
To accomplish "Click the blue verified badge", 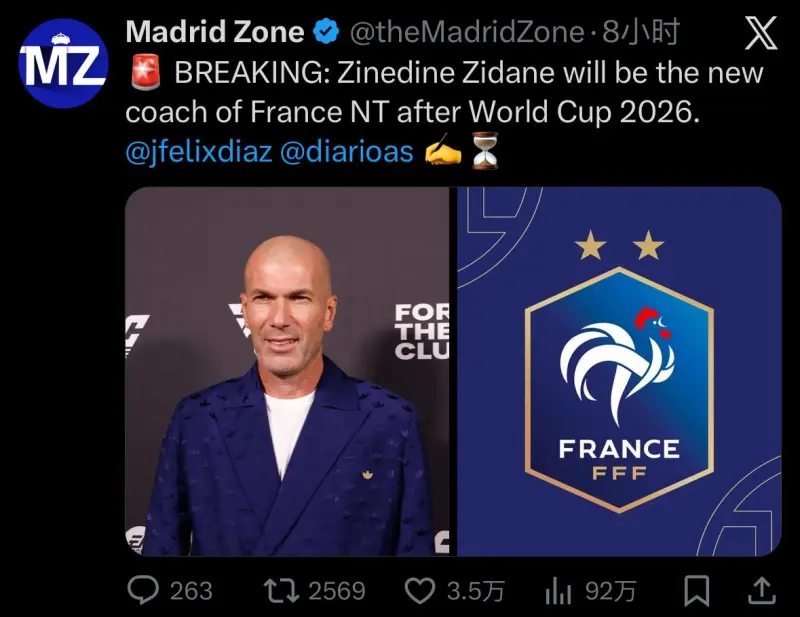I will coord(326,33).
